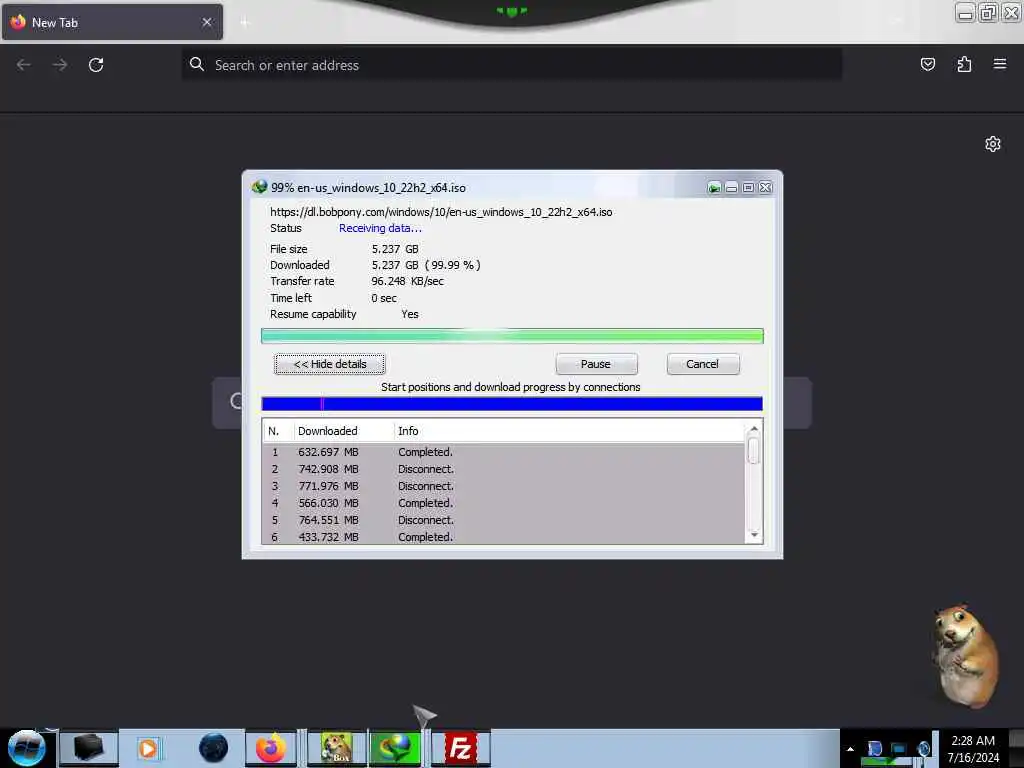Open the Firefox hamburger menu
Image resolution: width=1024 pixels, height=768 pixels.
1000,64
